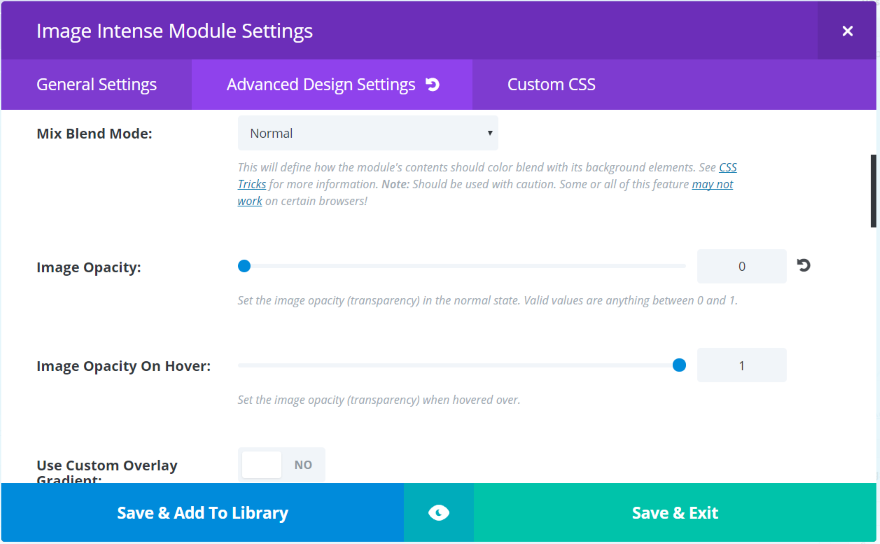Open the Mix Blend Mode dropdown
Screen dimensions: 880x544
(x=367, y=133)
